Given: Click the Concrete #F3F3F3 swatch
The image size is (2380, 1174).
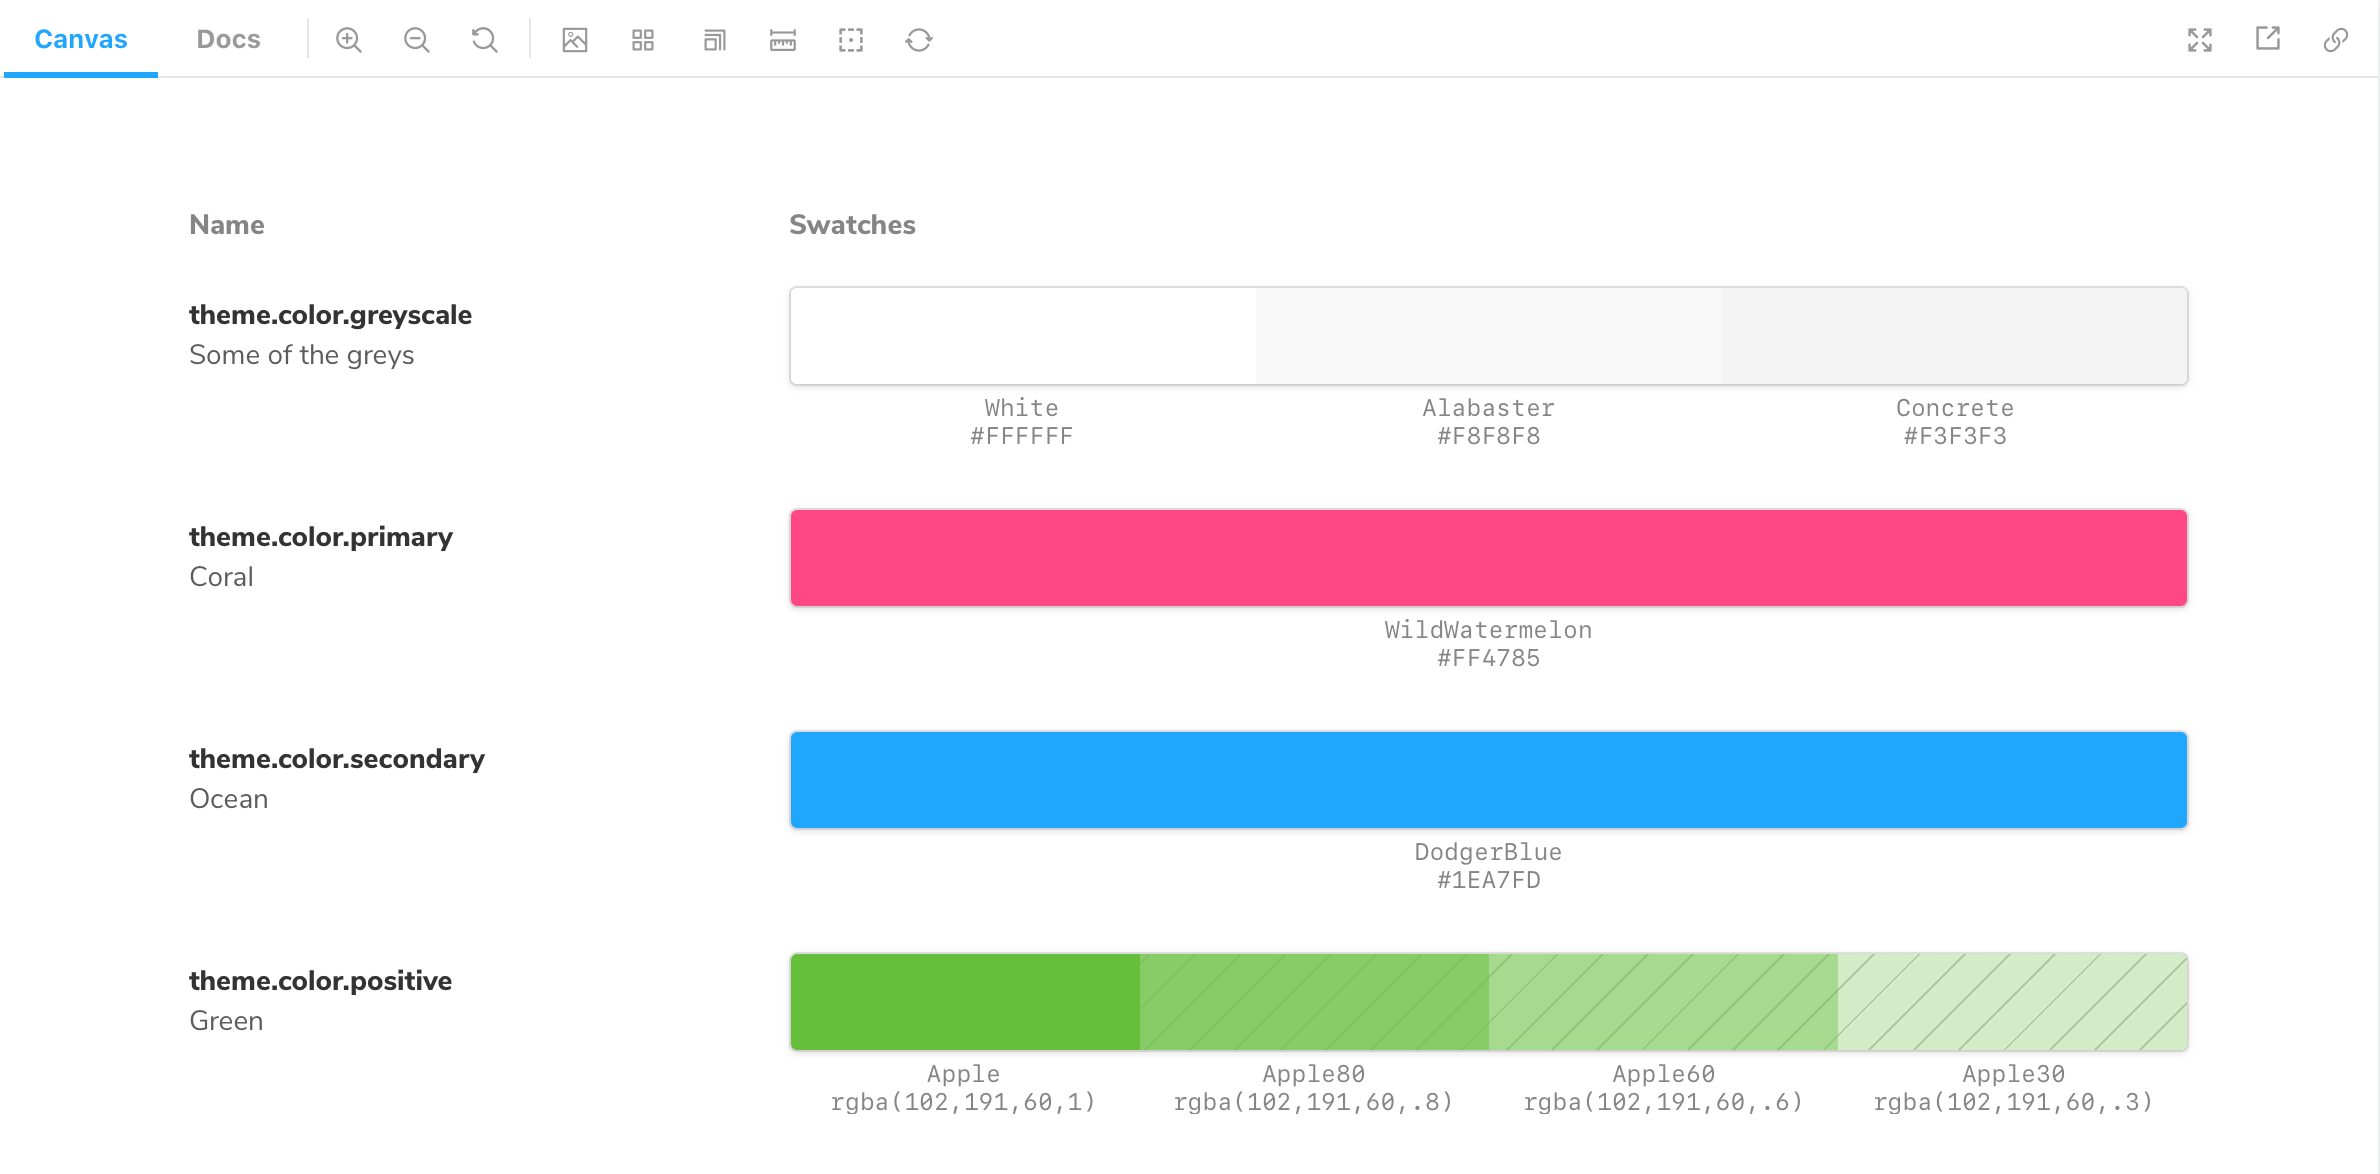Looking at the screenshot, I should (1955, 336).
